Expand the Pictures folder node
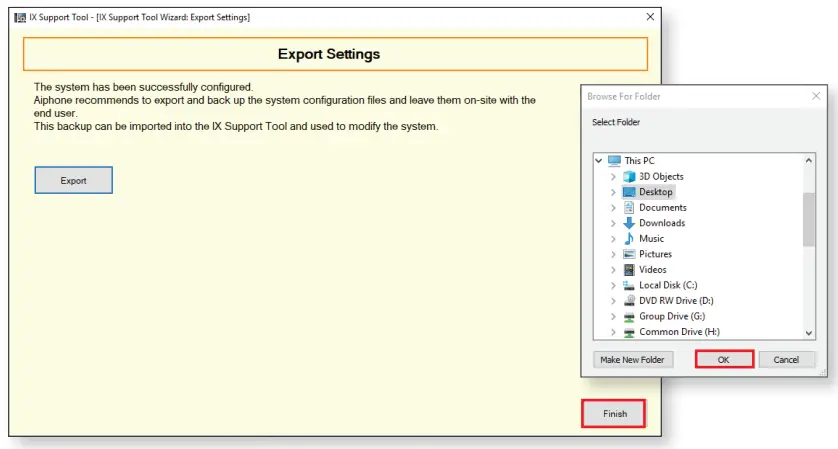Screen dimensions: 838x449 point(614,254)
